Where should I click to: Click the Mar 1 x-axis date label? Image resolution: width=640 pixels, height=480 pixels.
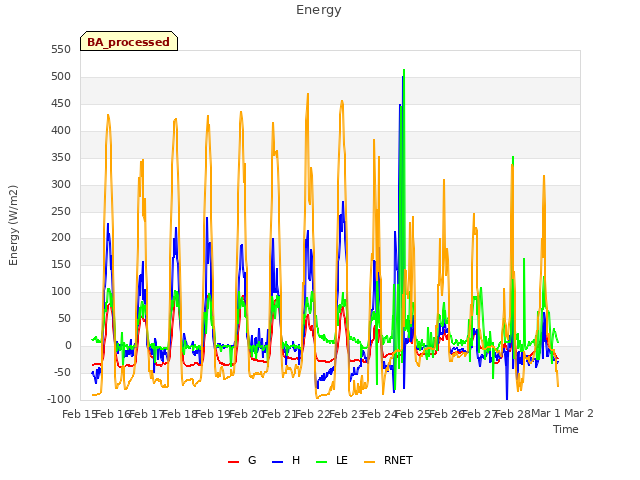point(546,413)
